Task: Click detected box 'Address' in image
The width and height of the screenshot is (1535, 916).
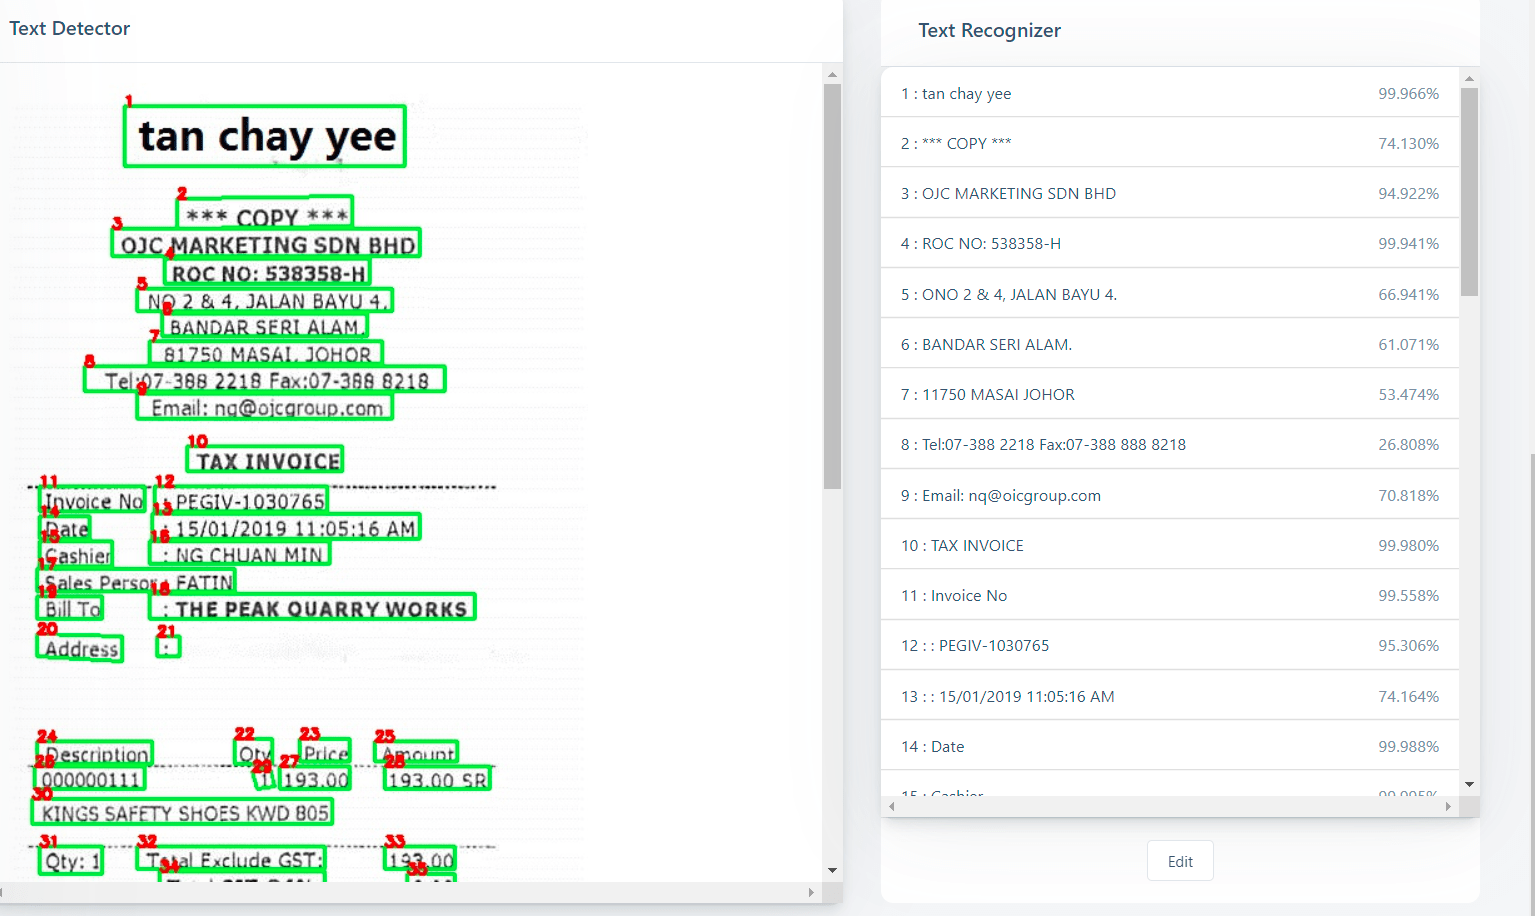Action: tap(80, 648)
